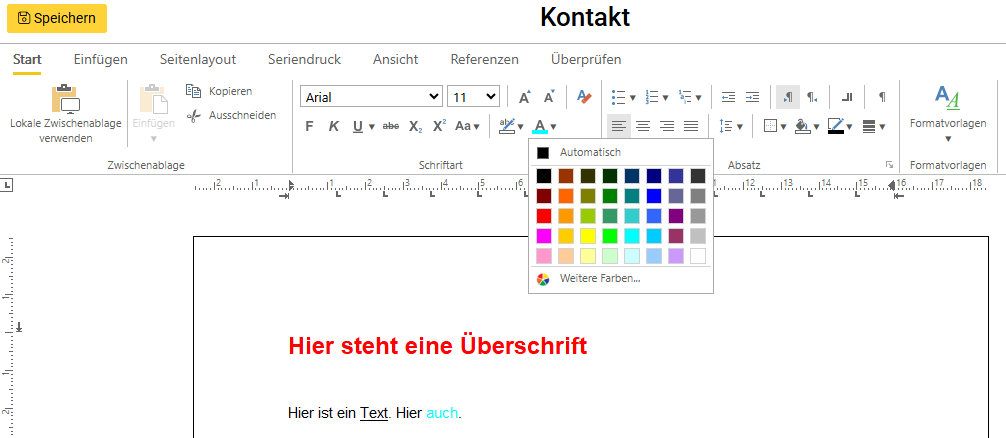Click the Speichern button
The image size is (1006, 438).
[x=56, y=18]
